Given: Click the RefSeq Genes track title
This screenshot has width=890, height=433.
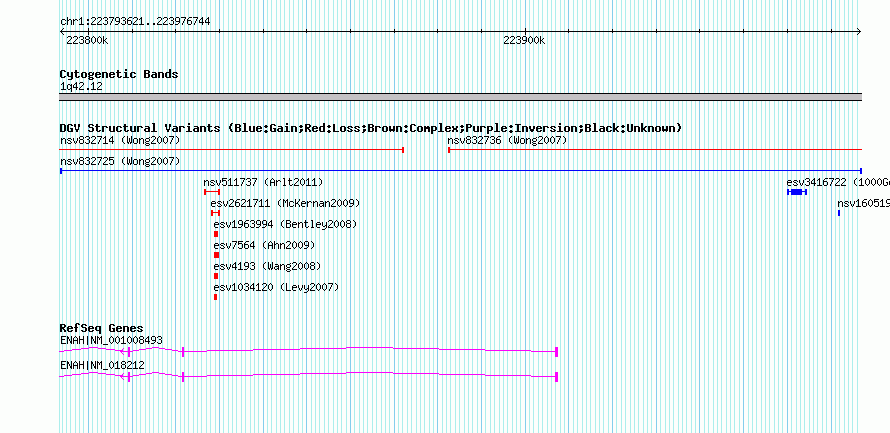Looking at the screenshot, I should pos(102,328).
